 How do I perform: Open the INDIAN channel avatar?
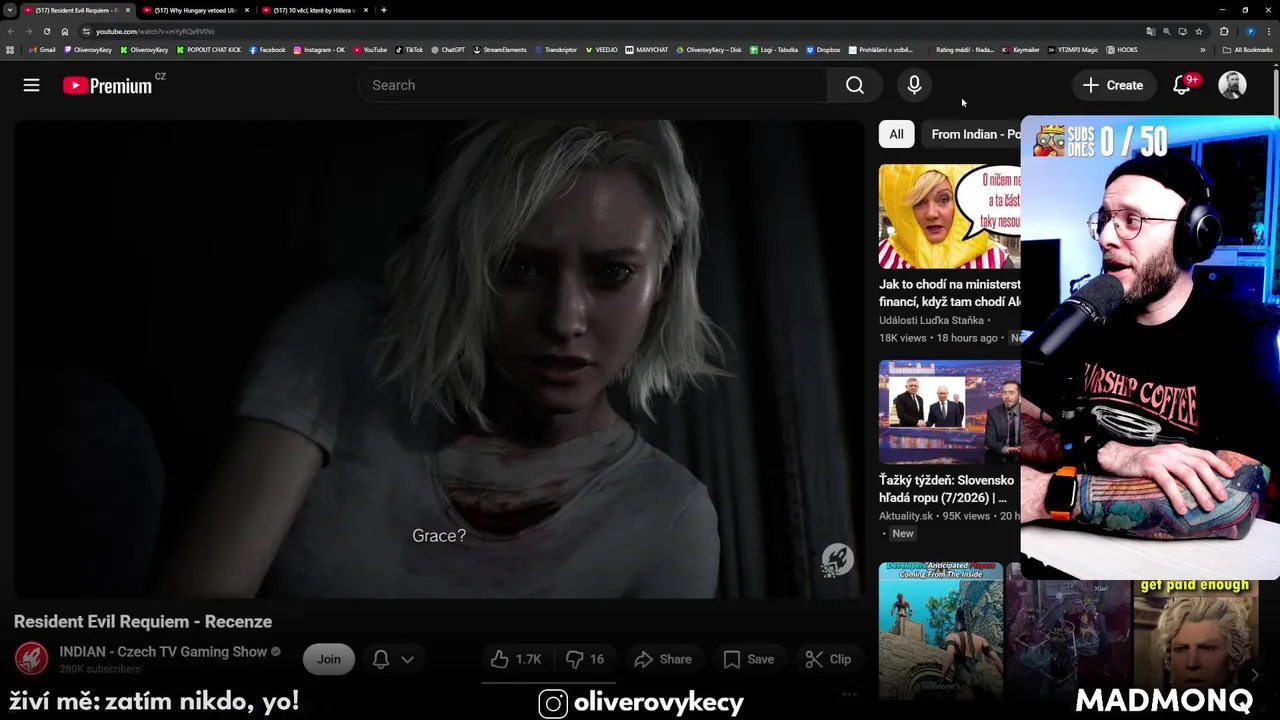[31, 659]
